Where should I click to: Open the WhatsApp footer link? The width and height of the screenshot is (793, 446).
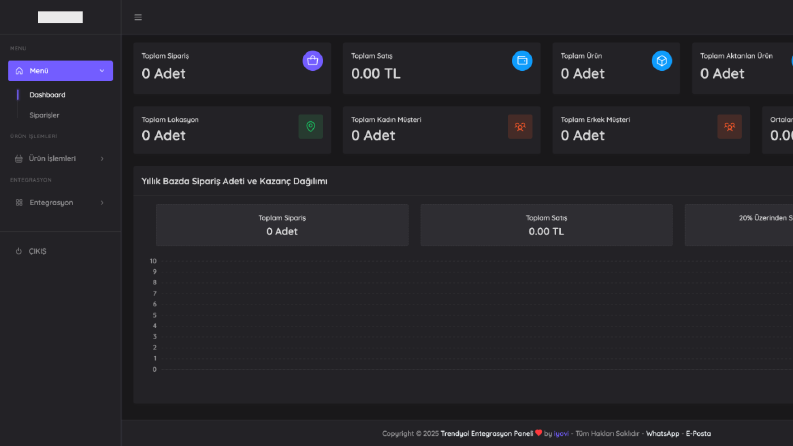663,433
